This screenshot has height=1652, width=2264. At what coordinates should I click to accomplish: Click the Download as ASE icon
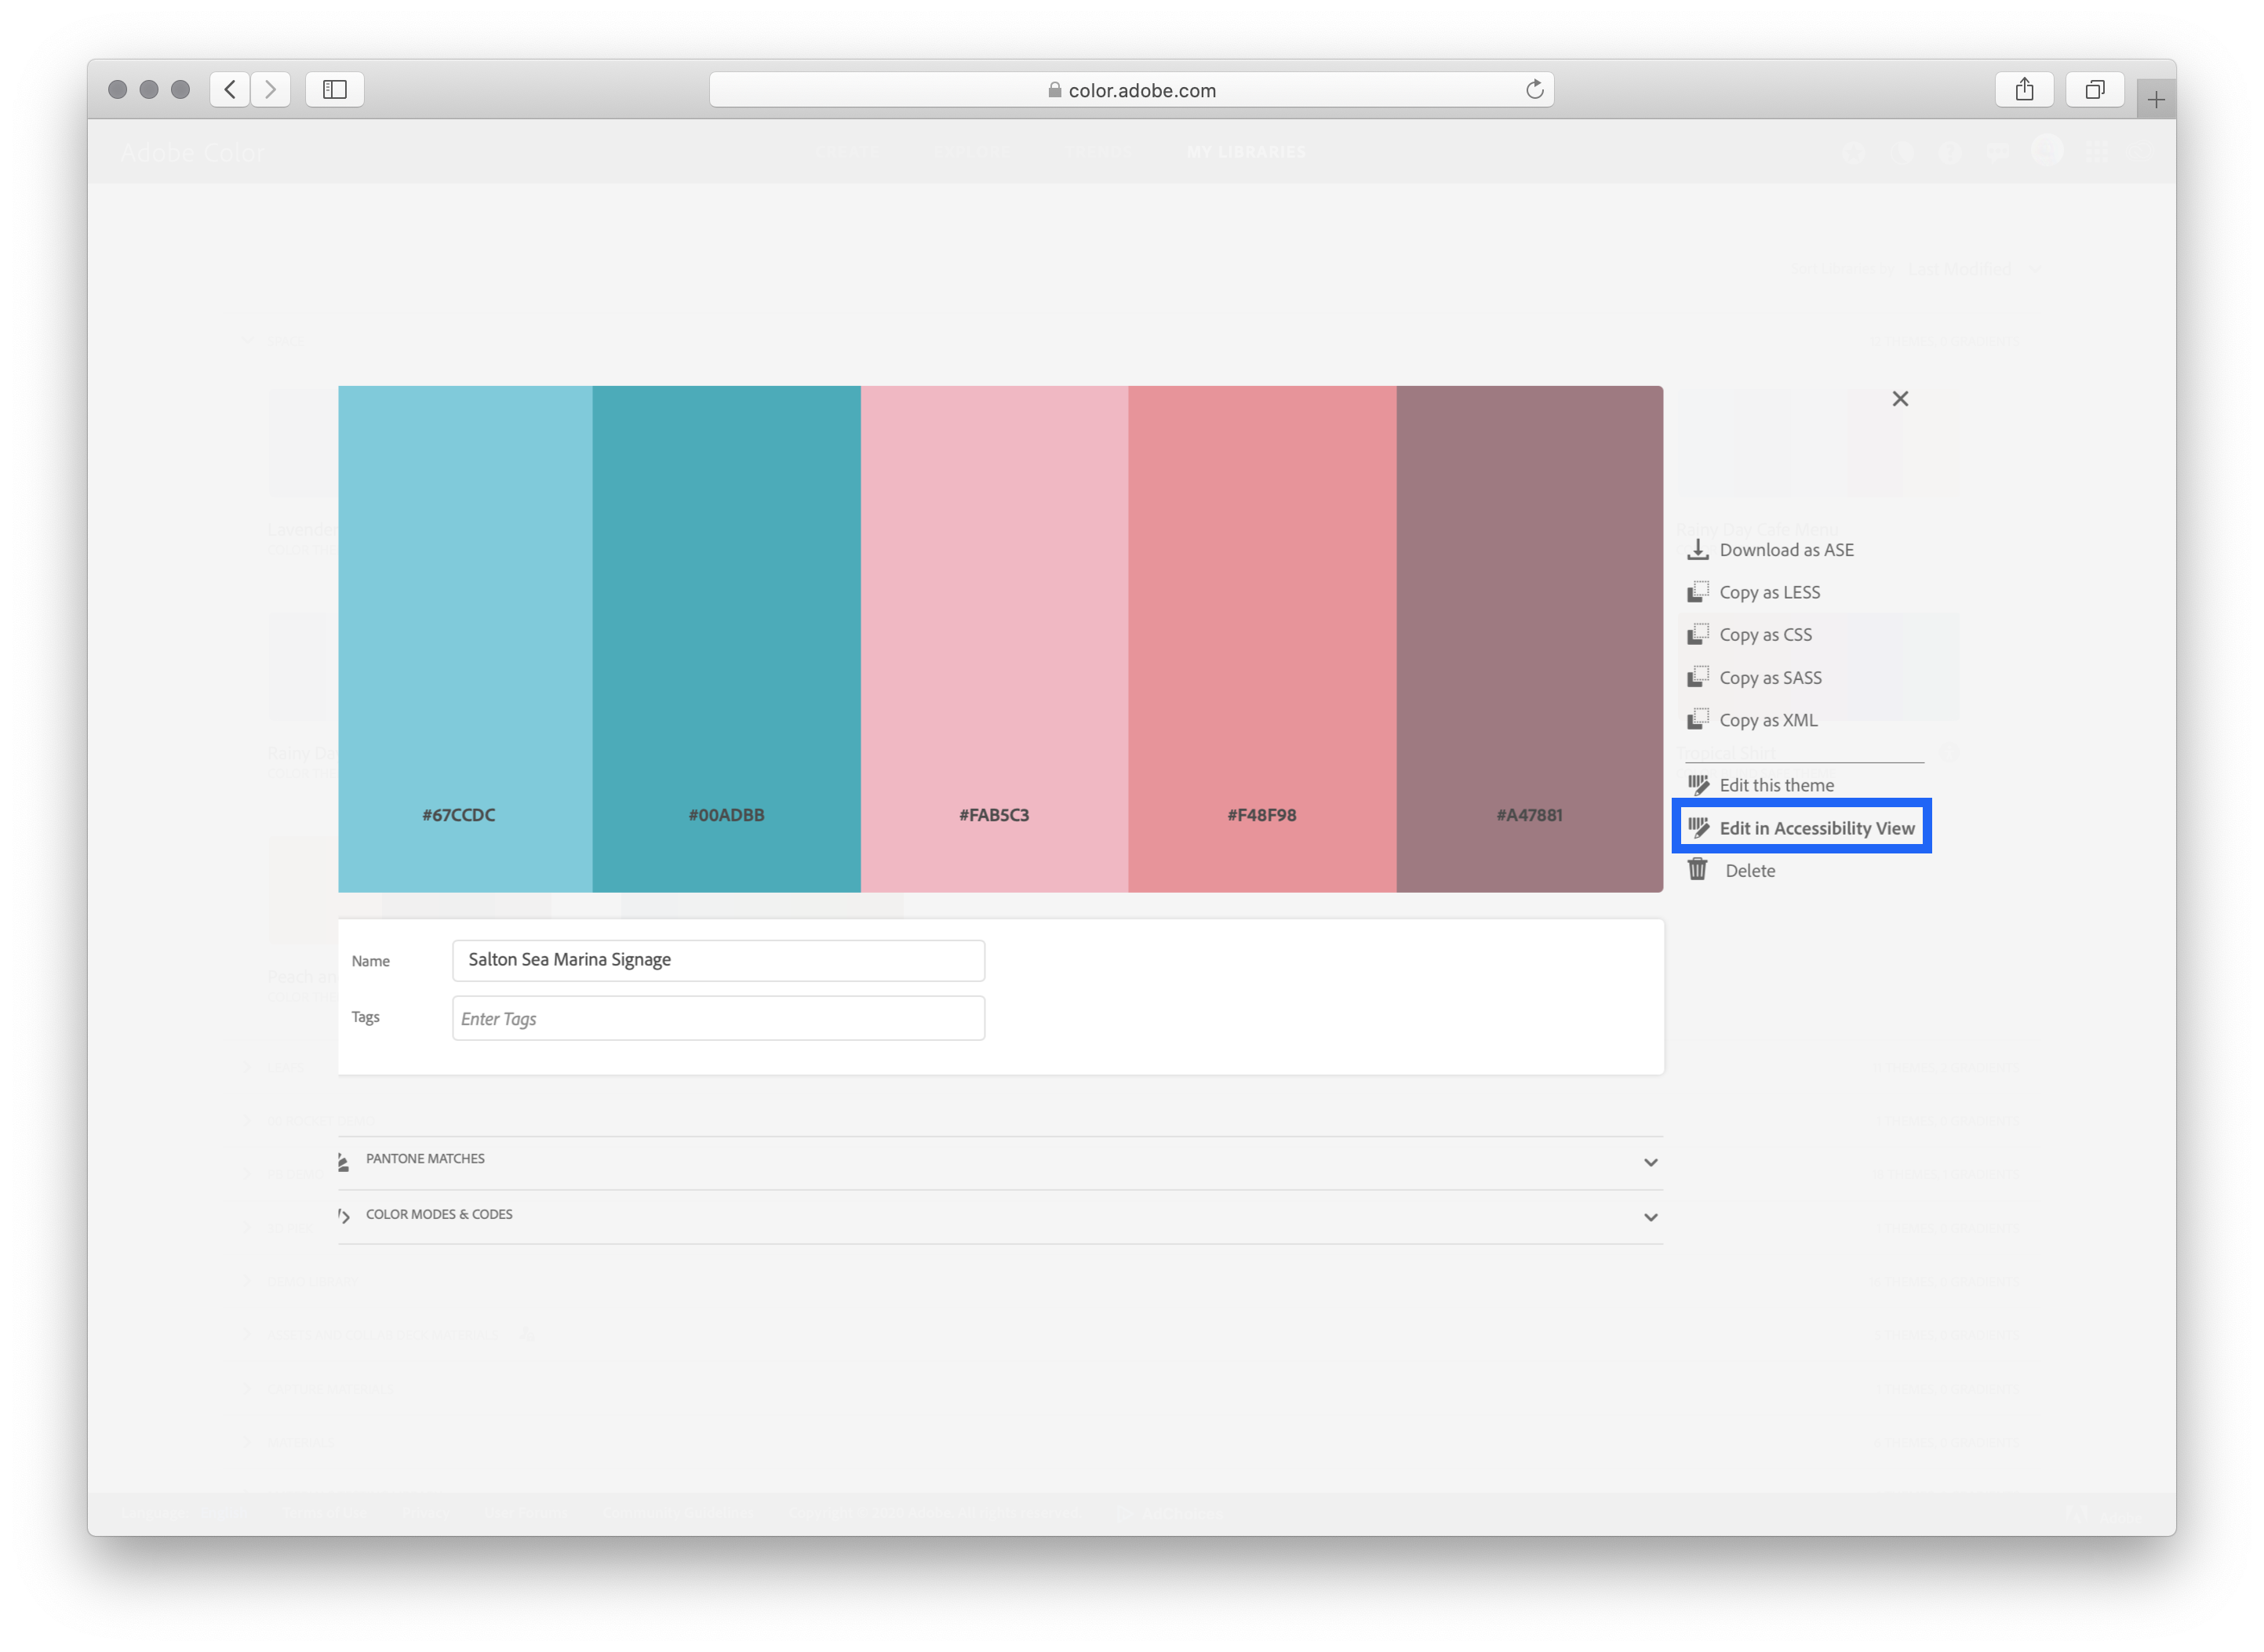(1696, 548)
